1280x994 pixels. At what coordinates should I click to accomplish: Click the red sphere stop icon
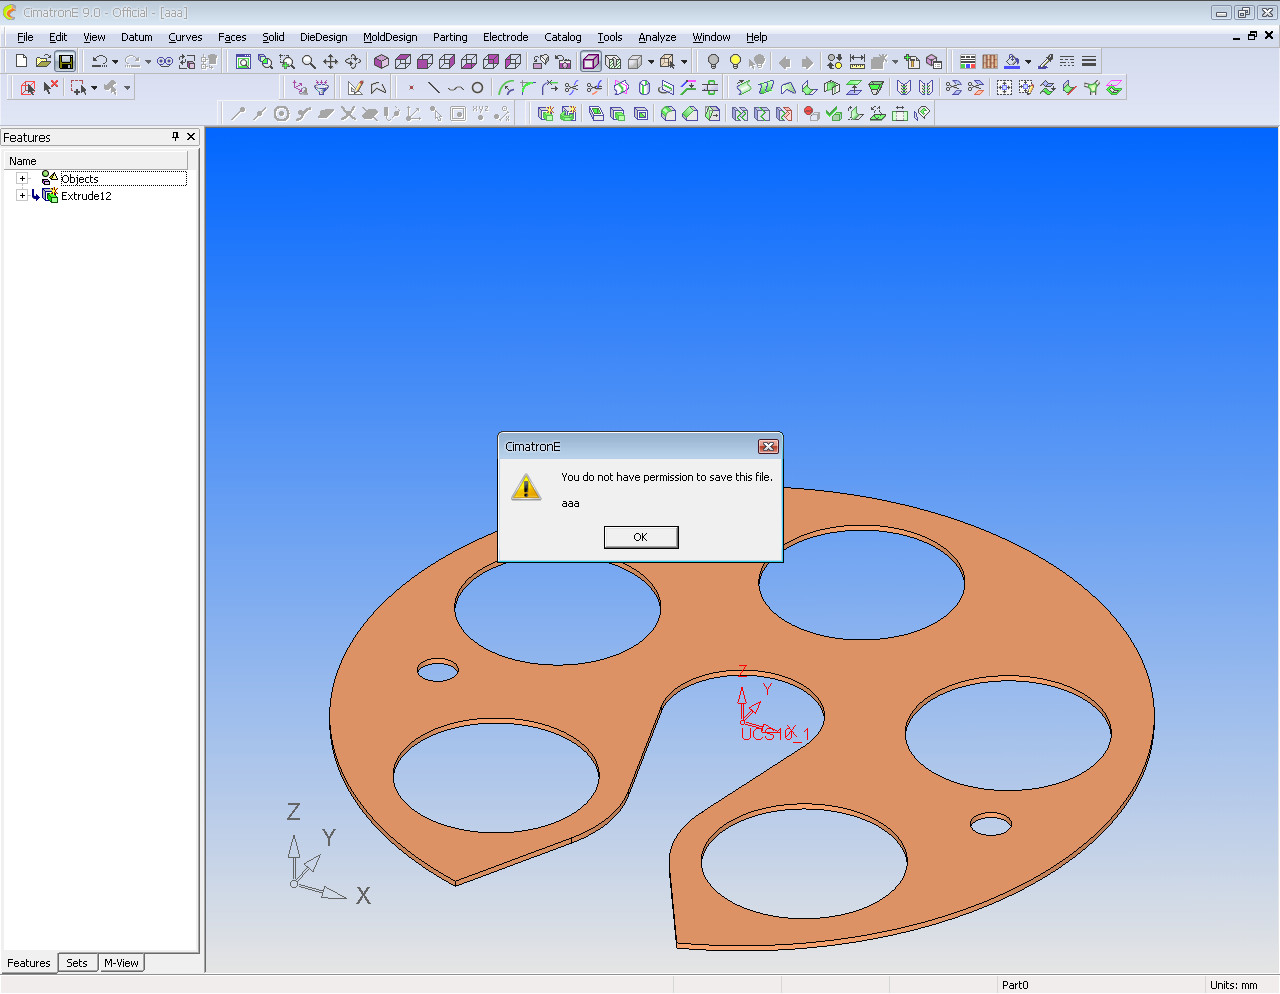point(811,113)
